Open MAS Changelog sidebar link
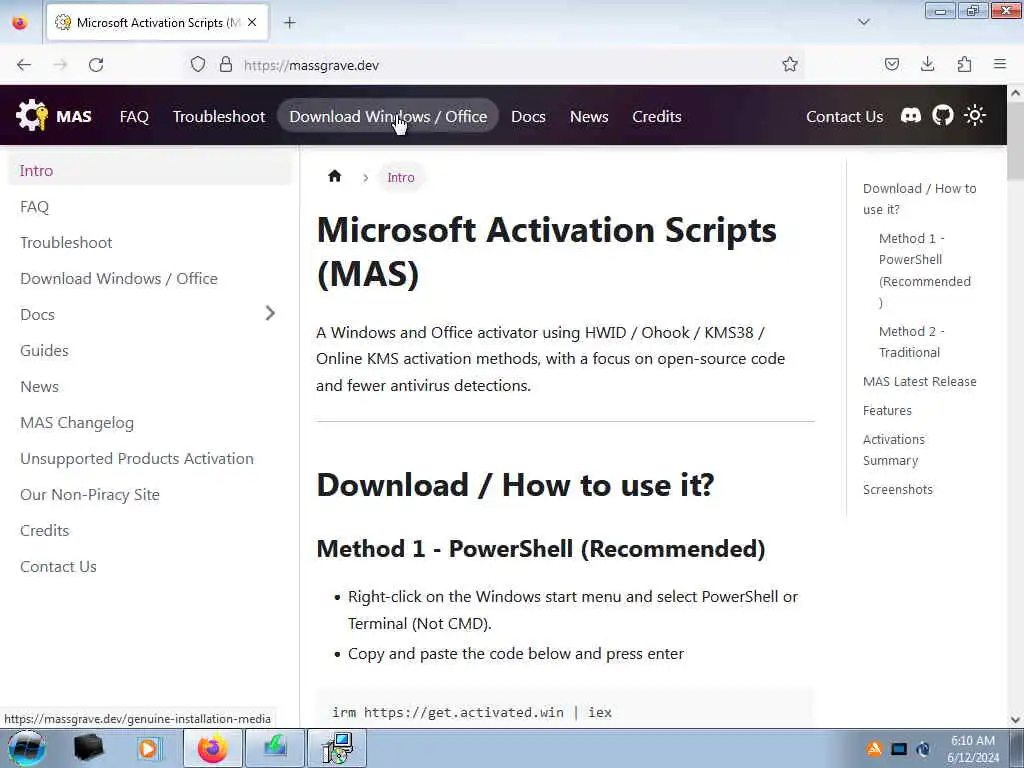Screen dimensions: 1024x768 (x=150, y=423)
